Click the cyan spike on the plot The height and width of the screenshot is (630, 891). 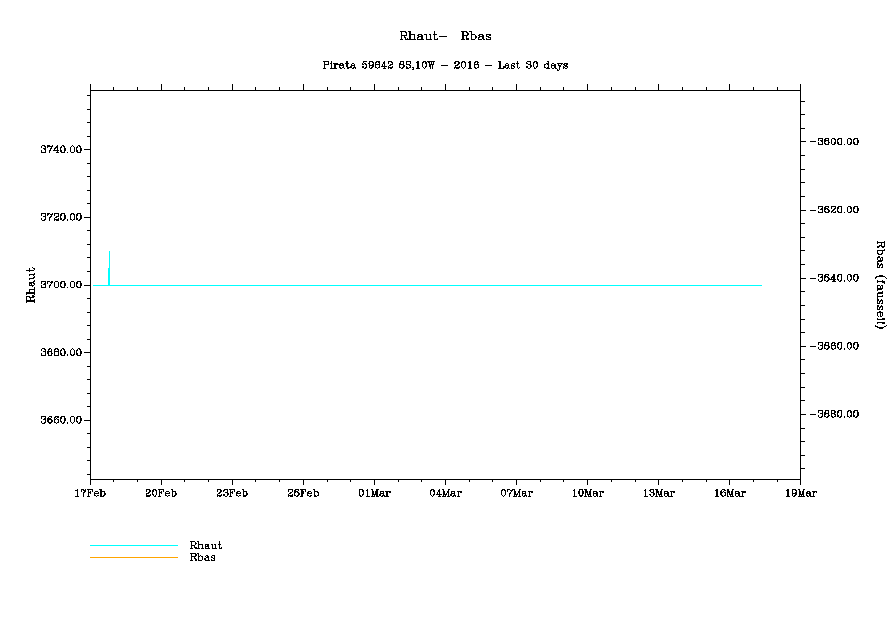pyautogui.click(x=108, y=275)
